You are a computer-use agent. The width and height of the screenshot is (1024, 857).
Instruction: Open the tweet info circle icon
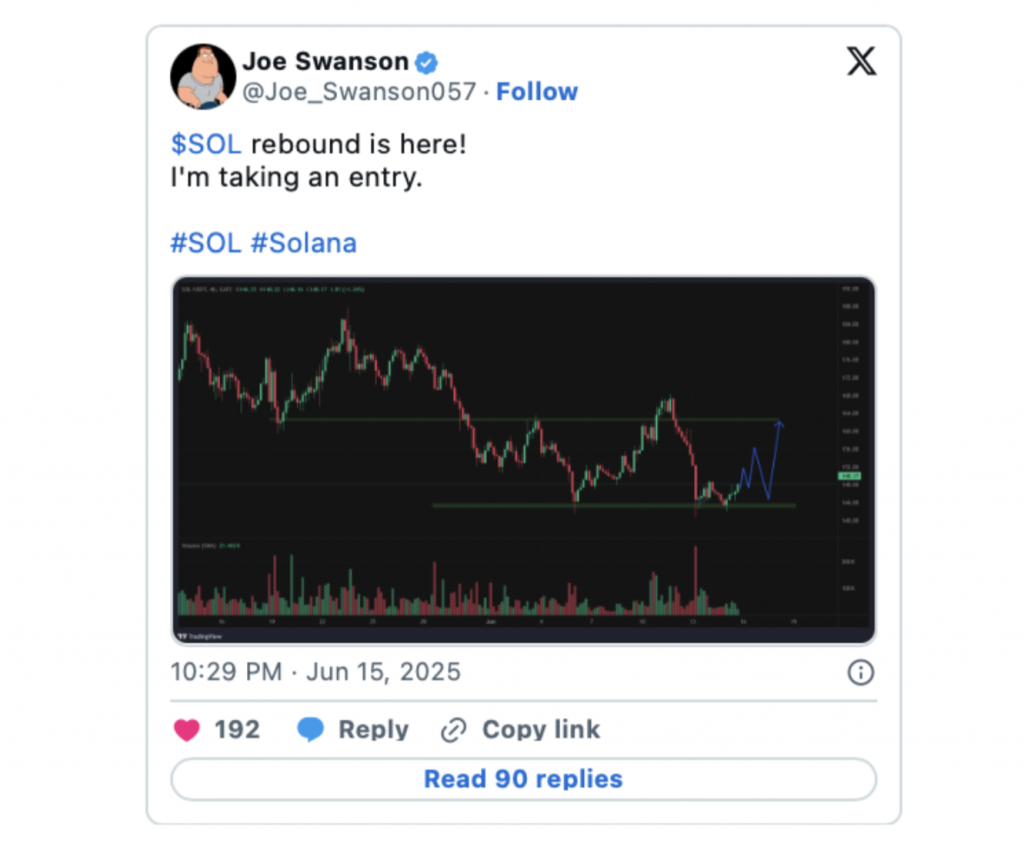click(860, 672)
